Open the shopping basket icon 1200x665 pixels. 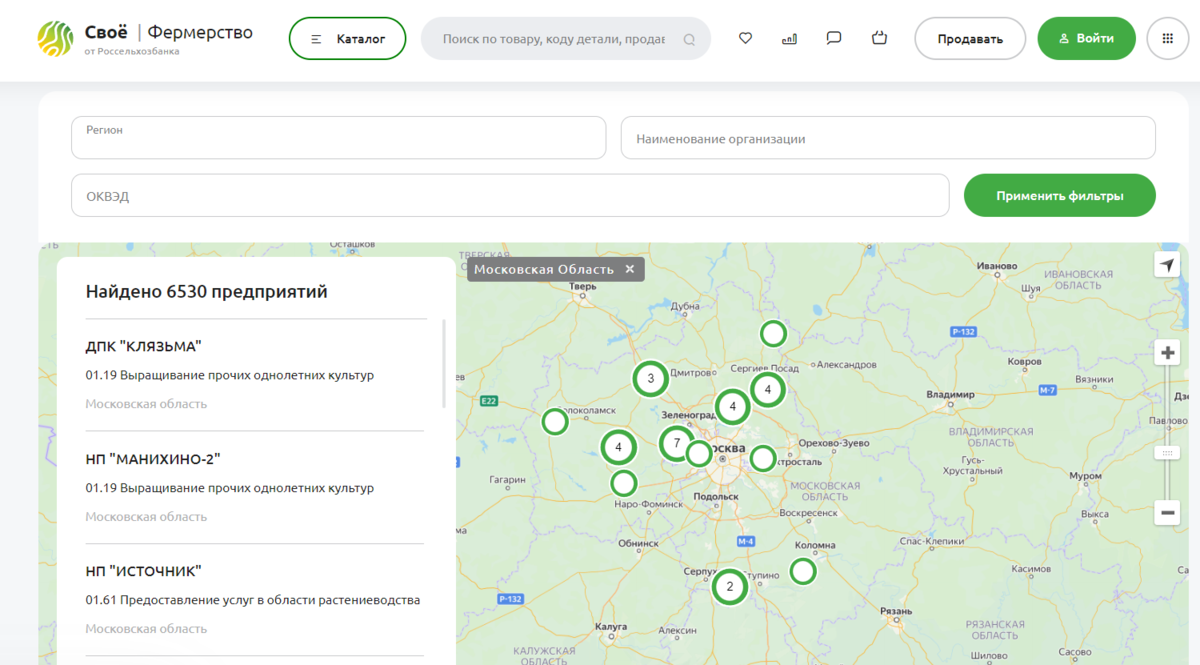(879, 38)
